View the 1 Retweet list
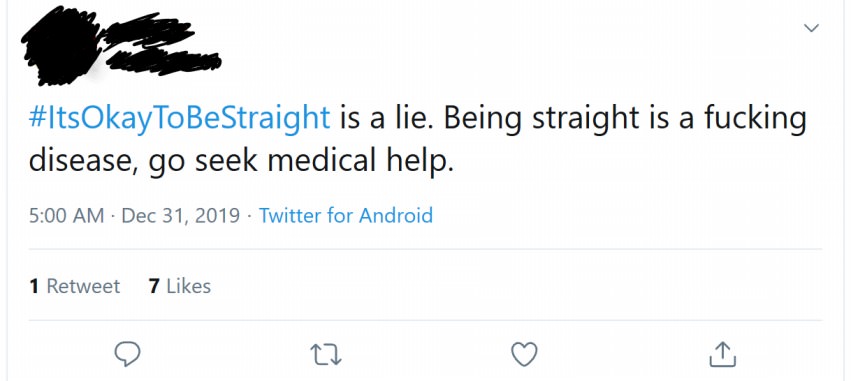This screenshot has height=381, width=851. (x=75, y=286)
